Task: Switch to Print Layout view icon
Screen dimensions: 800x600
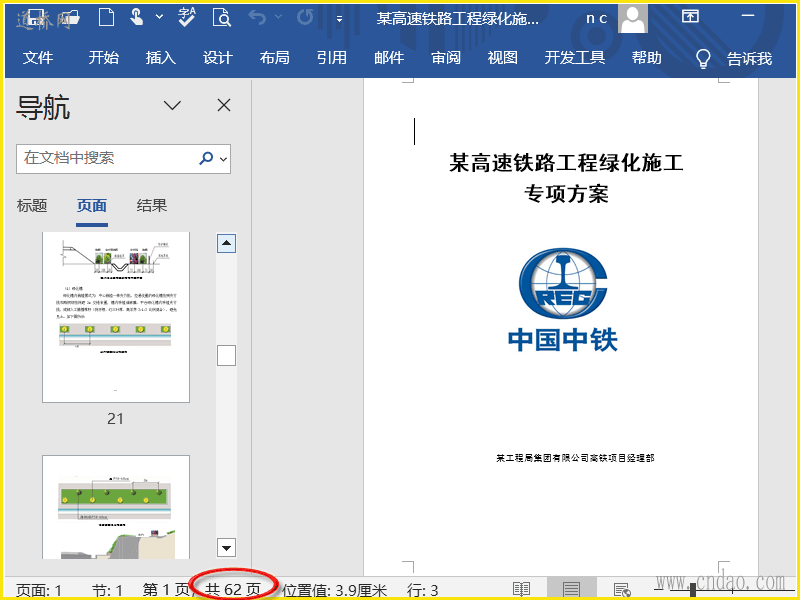Action: (571, 590)
